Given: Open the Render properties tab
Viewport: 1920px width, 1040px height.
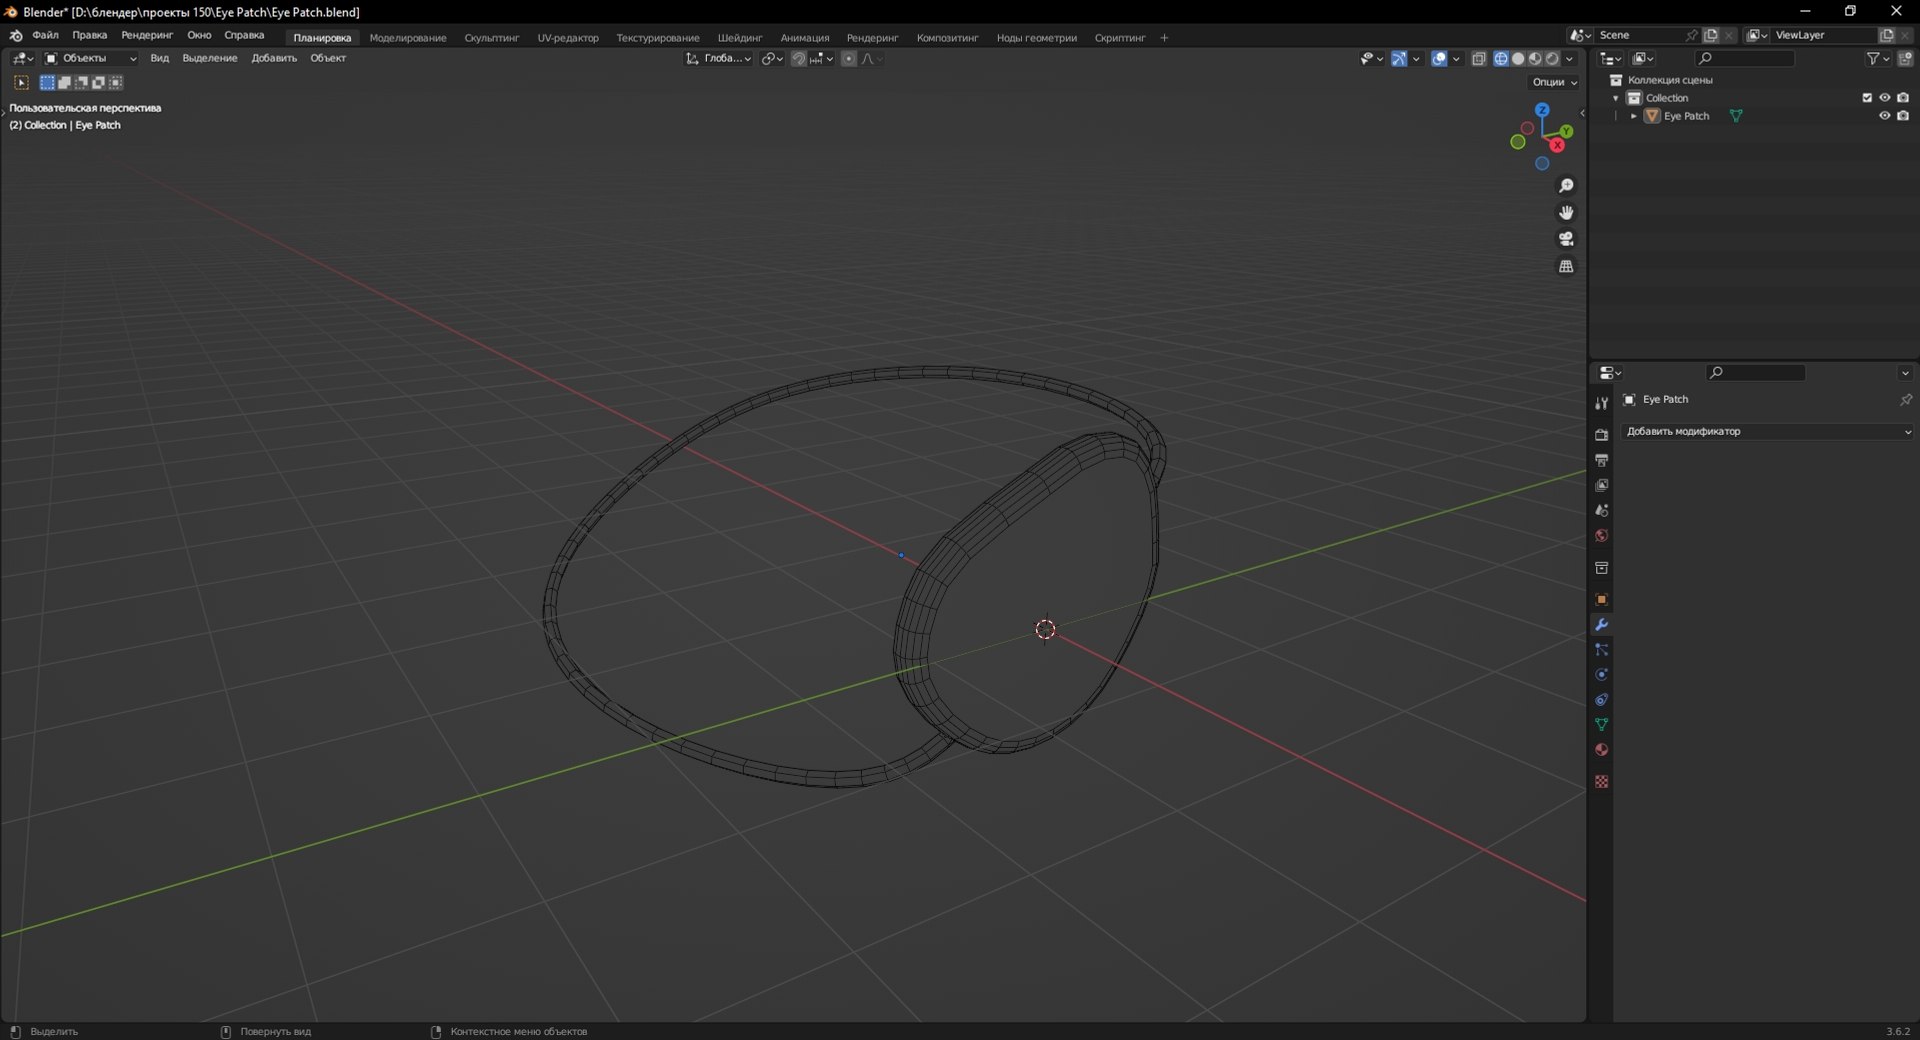Looking at the screenshot, I should coord(1601,435).
